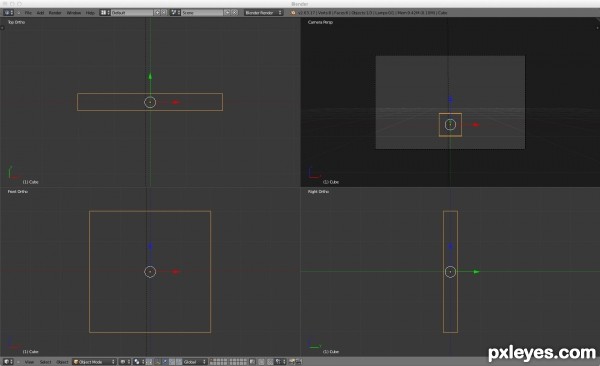Open the Select menu in 3D header
Image resolution: width=600 pixels, height=366 pixels.
coord(45,362)
